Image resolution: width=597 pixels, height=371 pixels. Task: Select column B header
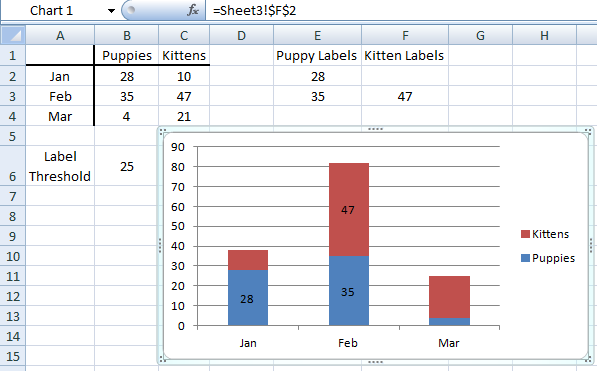[x=126, y=35]
